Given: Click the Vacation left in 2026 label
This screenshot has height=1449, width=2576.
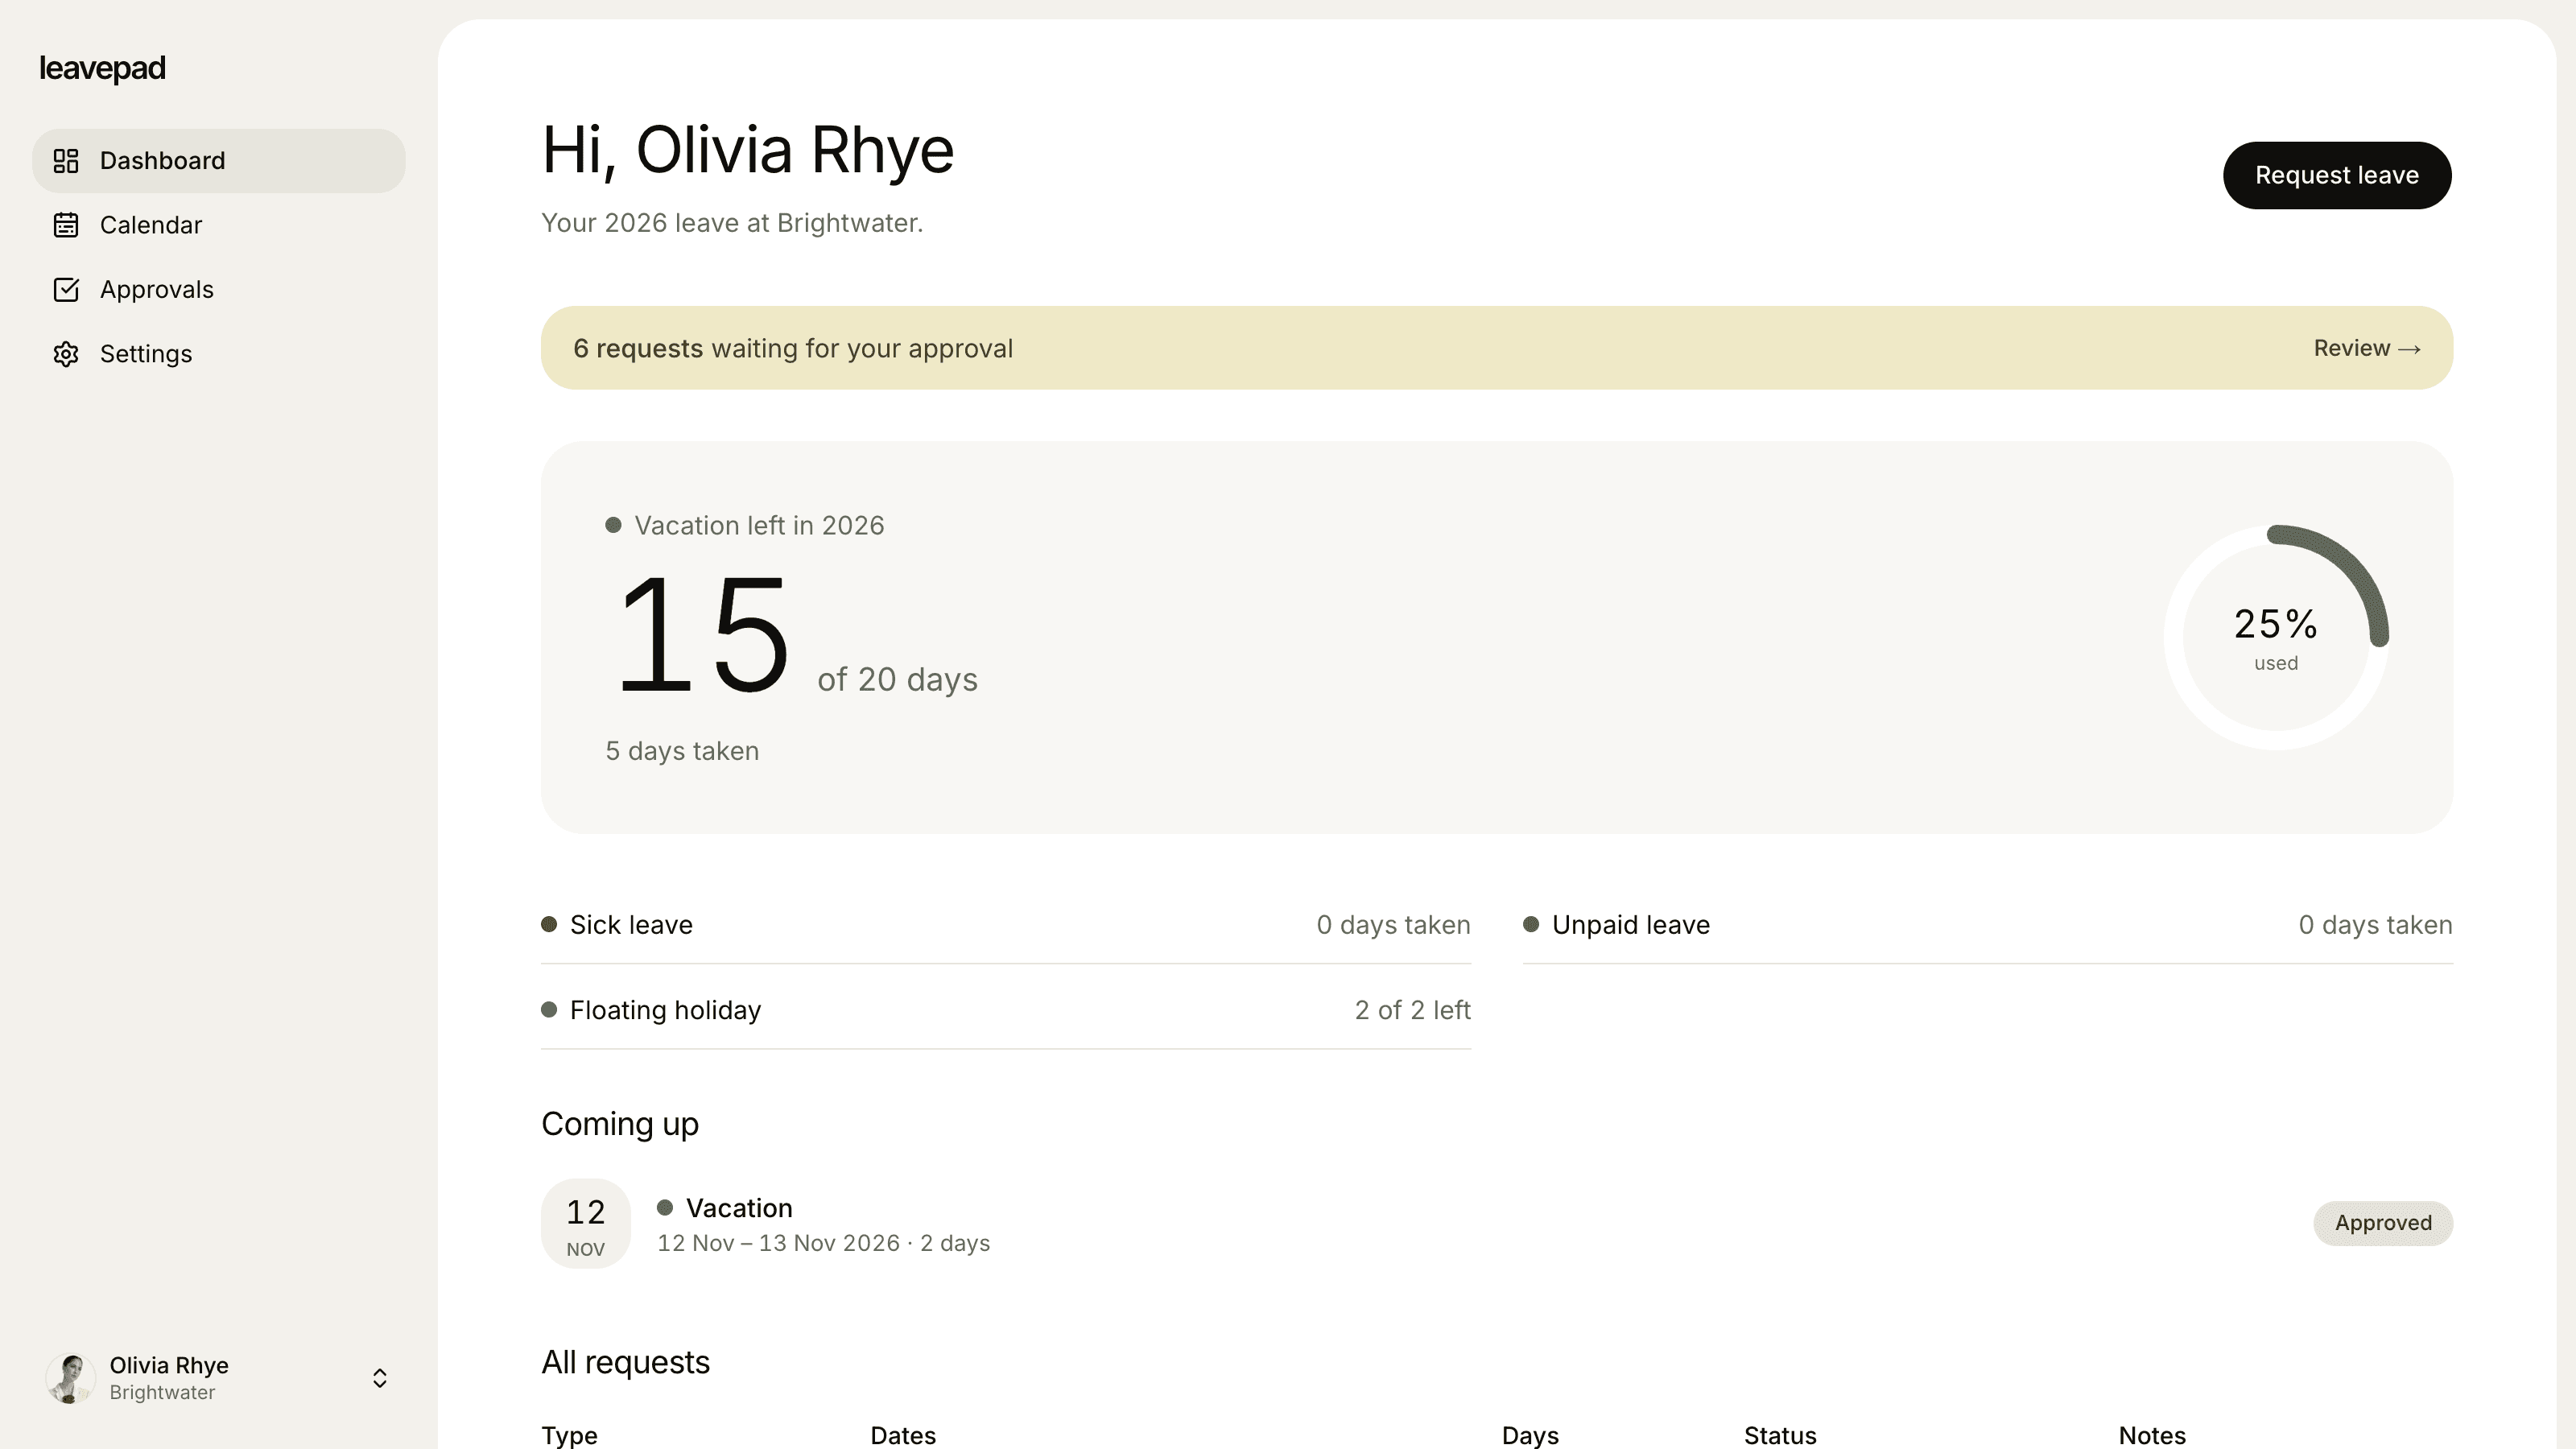Looking at the screenshot, I should click(759, 525).
